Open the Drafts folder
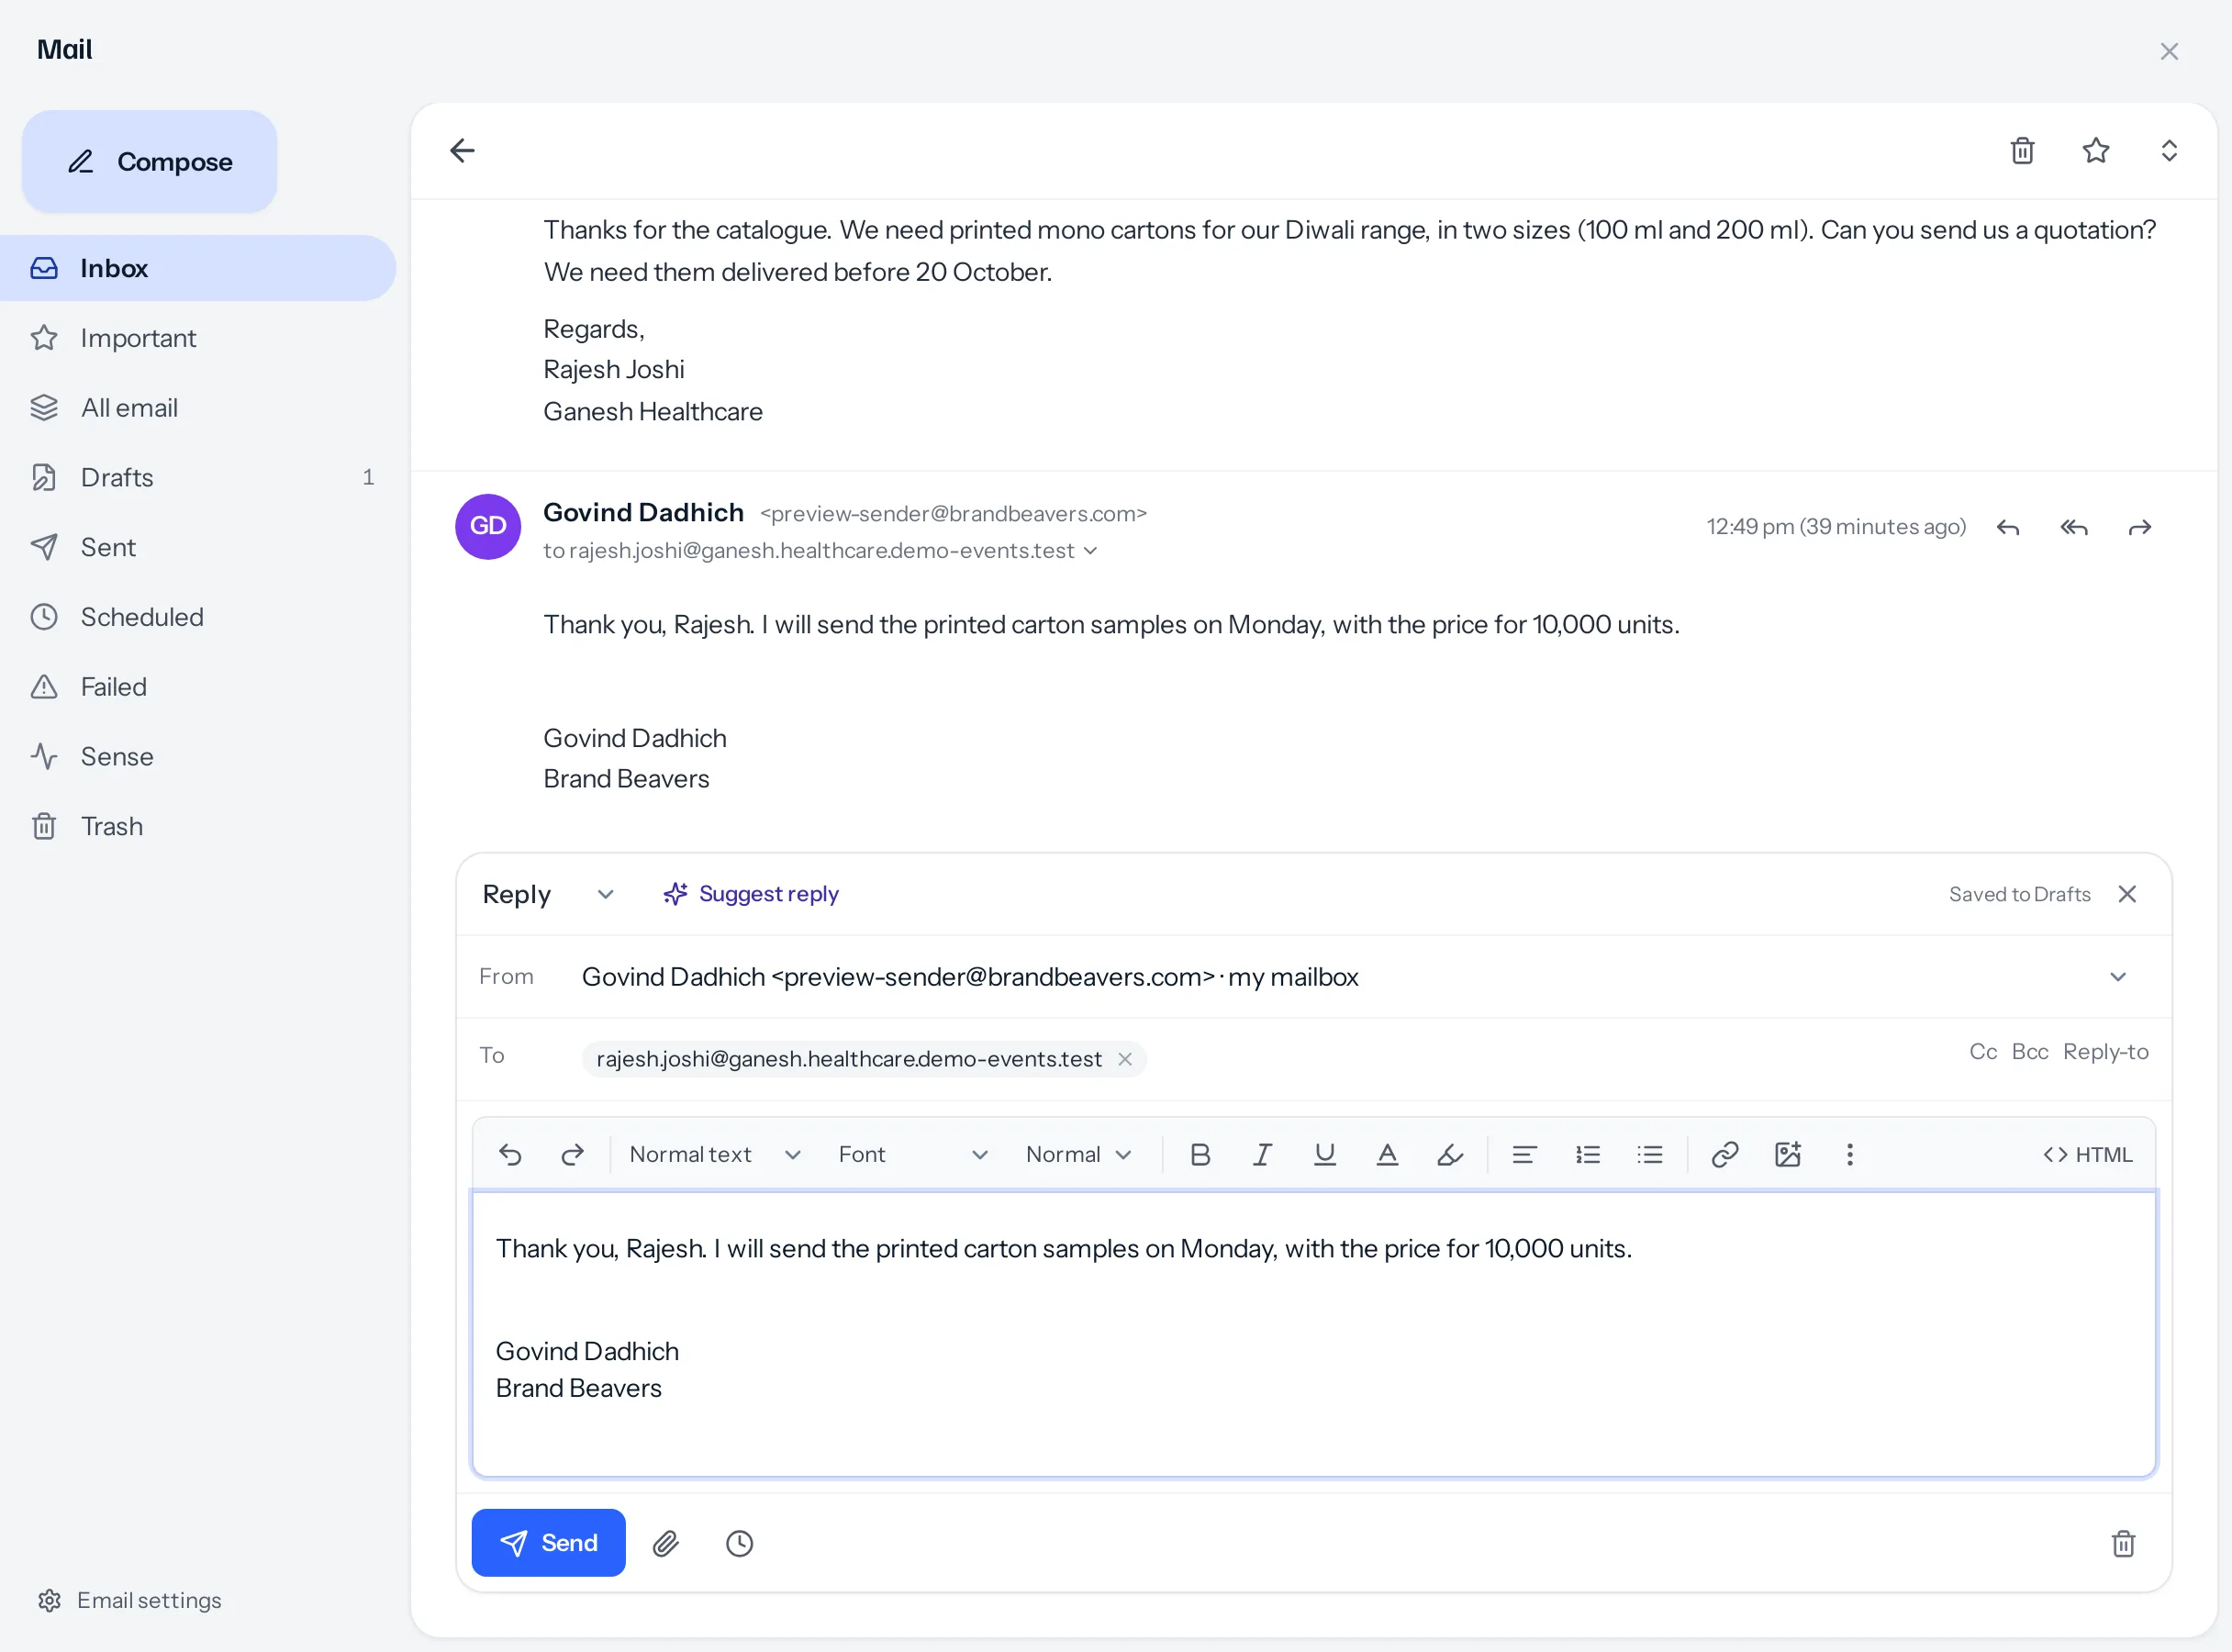 click(x=198, y=477)
